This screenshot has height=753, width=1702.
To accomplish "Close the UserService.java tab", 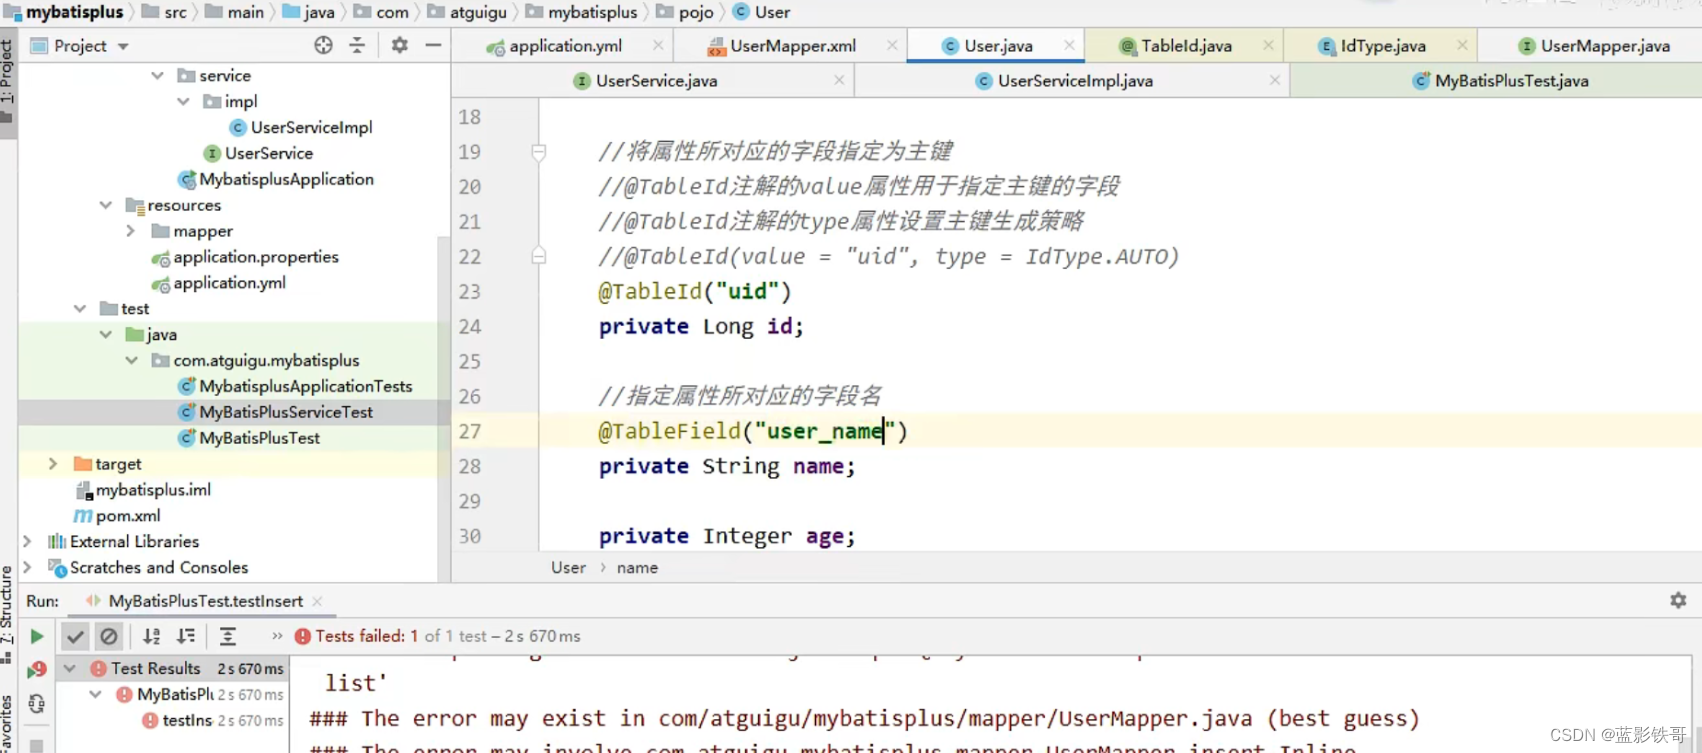I will (839, 80).
